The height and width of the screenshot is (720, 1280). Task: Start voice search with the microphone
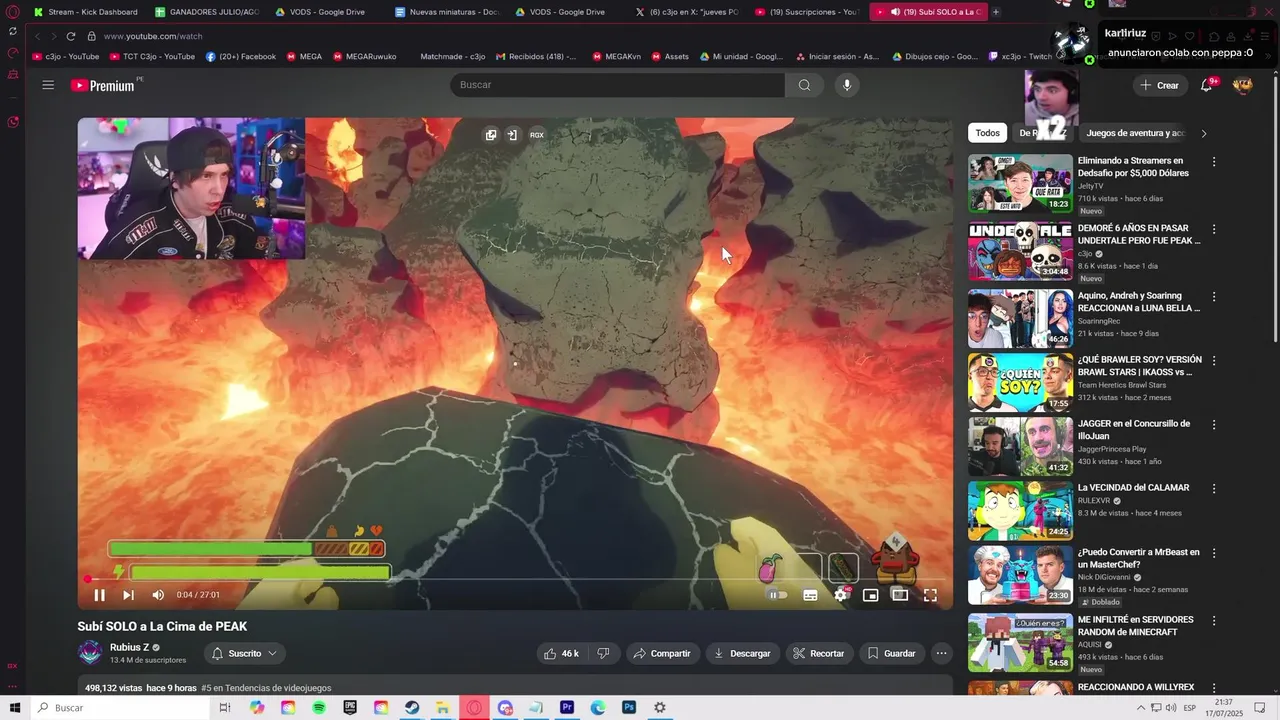coord(847,85)
